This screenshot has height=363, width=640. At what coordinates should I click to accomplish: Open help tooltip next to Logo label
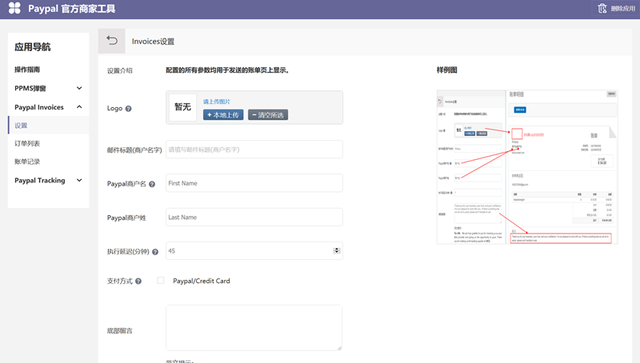coord(128,109)
